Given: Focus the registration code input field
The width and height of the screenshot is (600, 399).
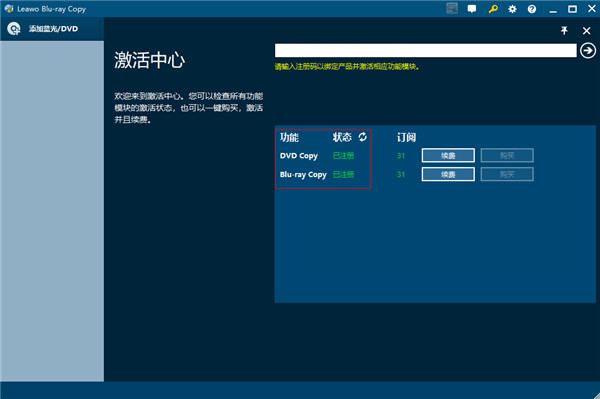Looking at the screenshot, I should pos(426,50).
